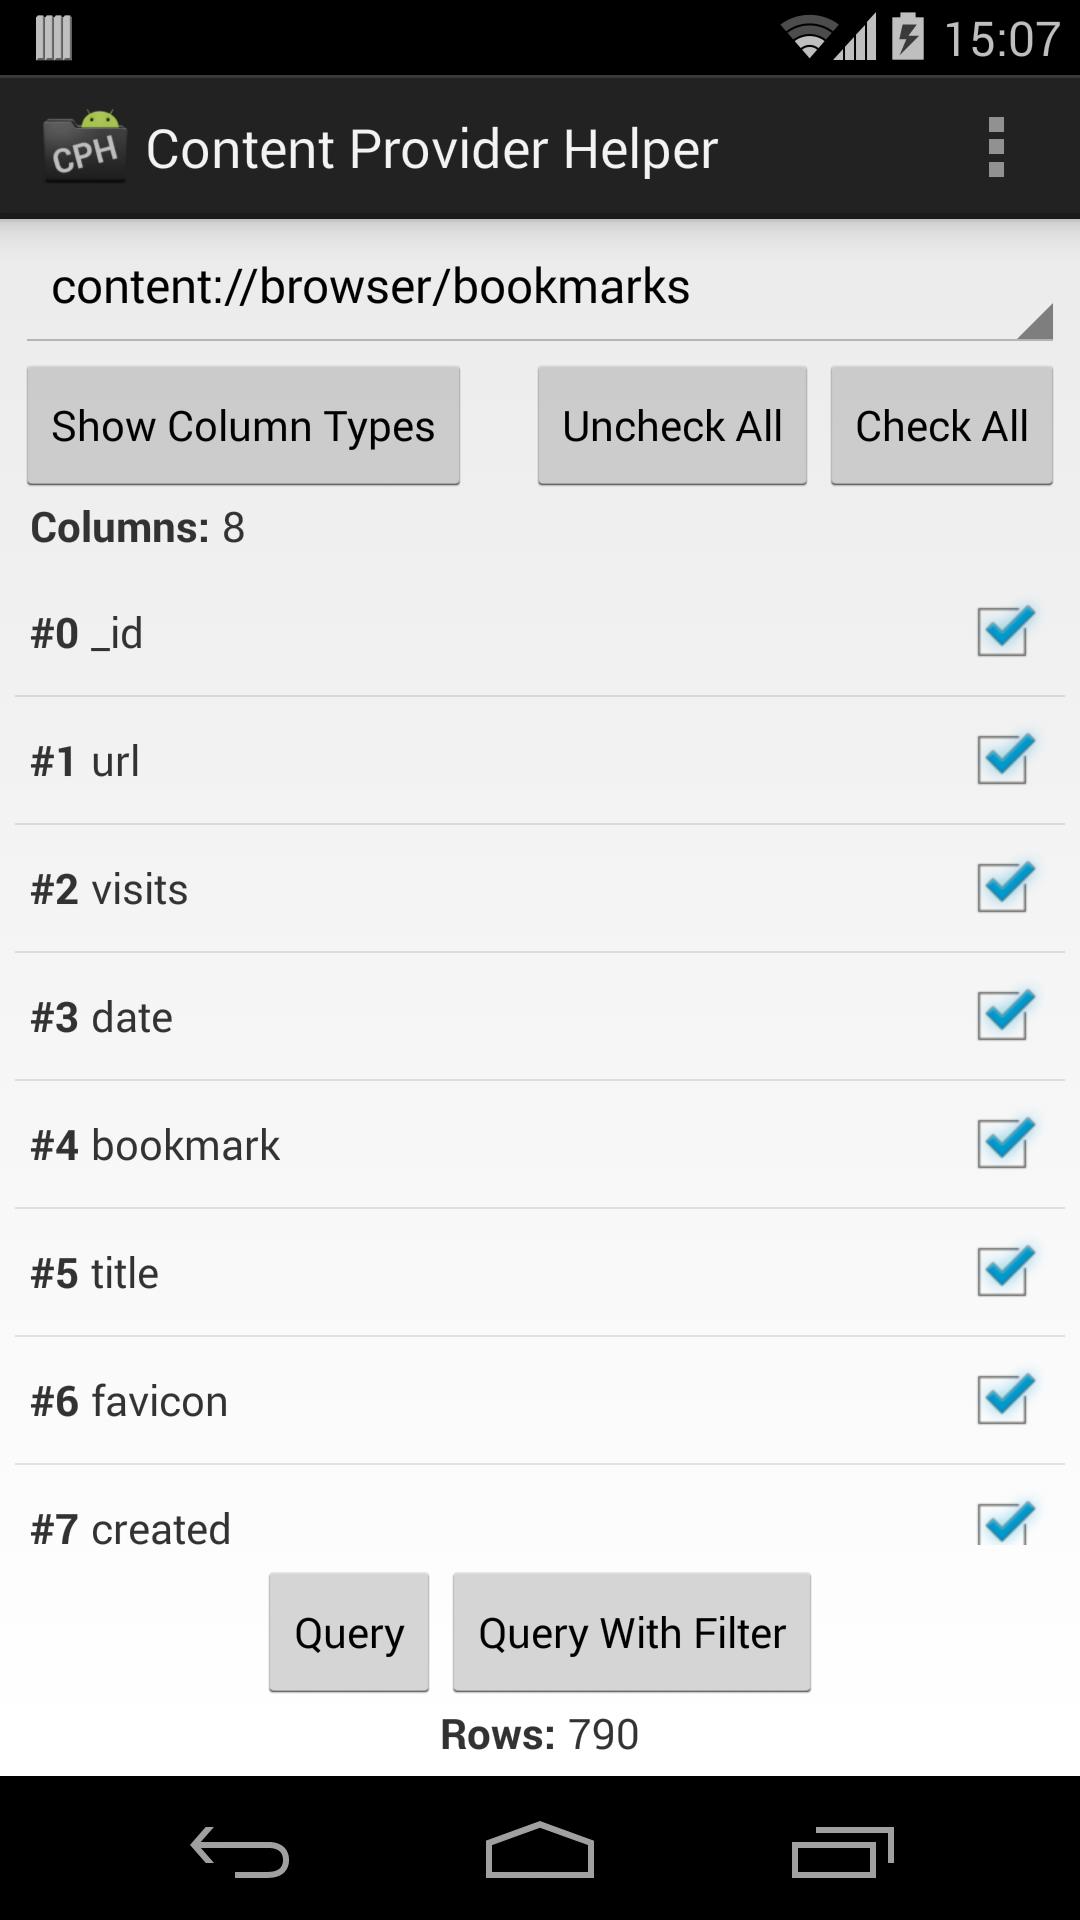Tap the Wi-Fi status icon
This screenshot has width=1080, height=1920.
(811, 33)
